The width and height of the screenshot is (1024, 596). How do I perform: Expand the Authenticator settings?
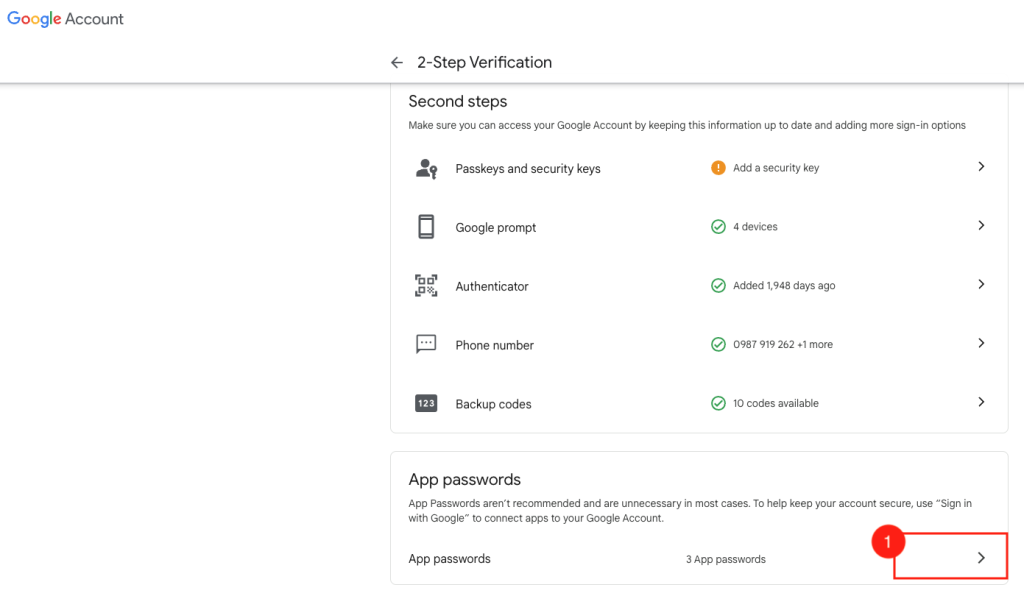[x=981, y=285]
